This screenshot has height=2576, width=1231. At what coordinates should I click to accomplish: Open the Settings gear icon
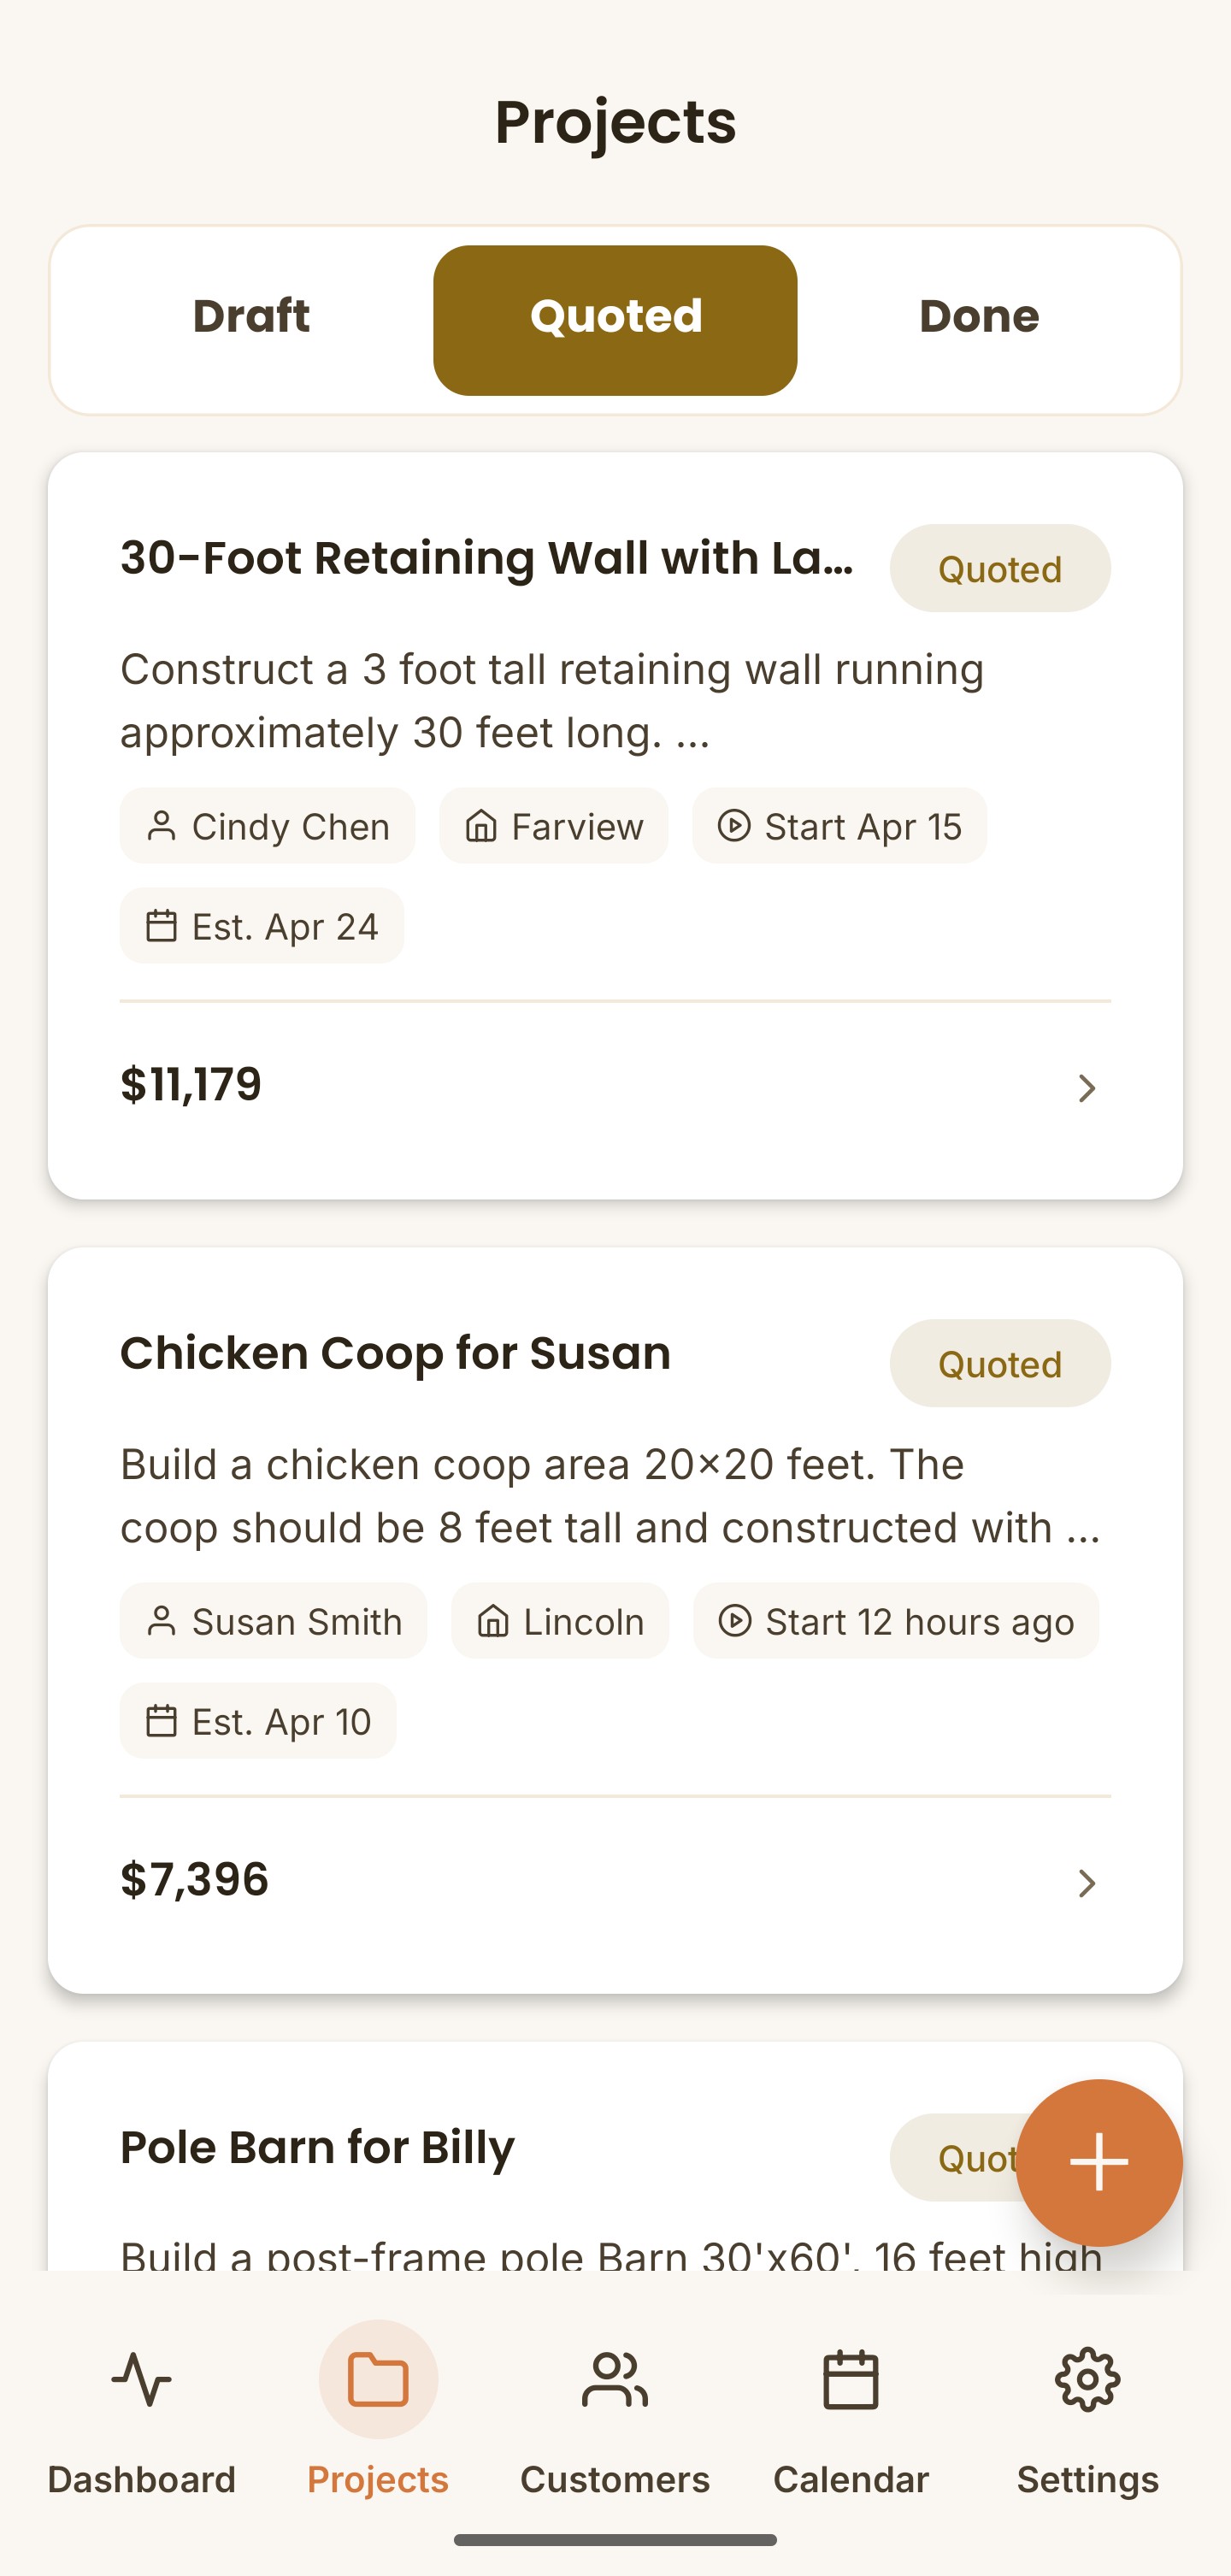[x=1087, y=2379]
